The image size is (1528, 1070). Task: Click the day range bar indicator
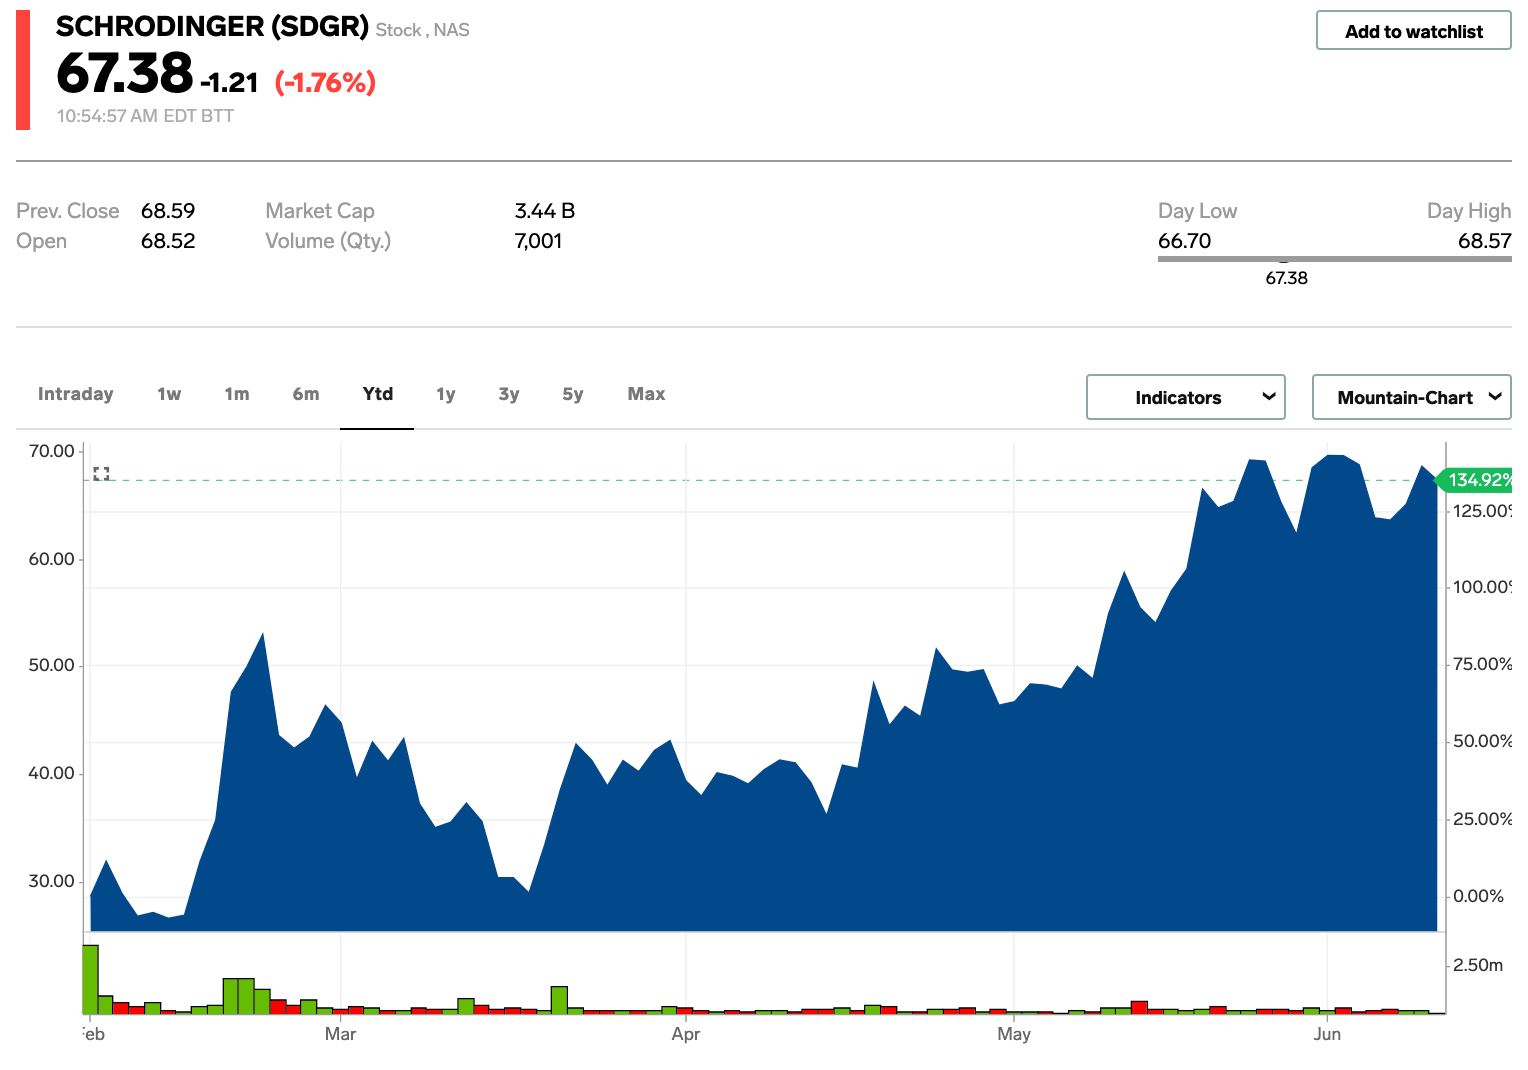point(1334,259)
